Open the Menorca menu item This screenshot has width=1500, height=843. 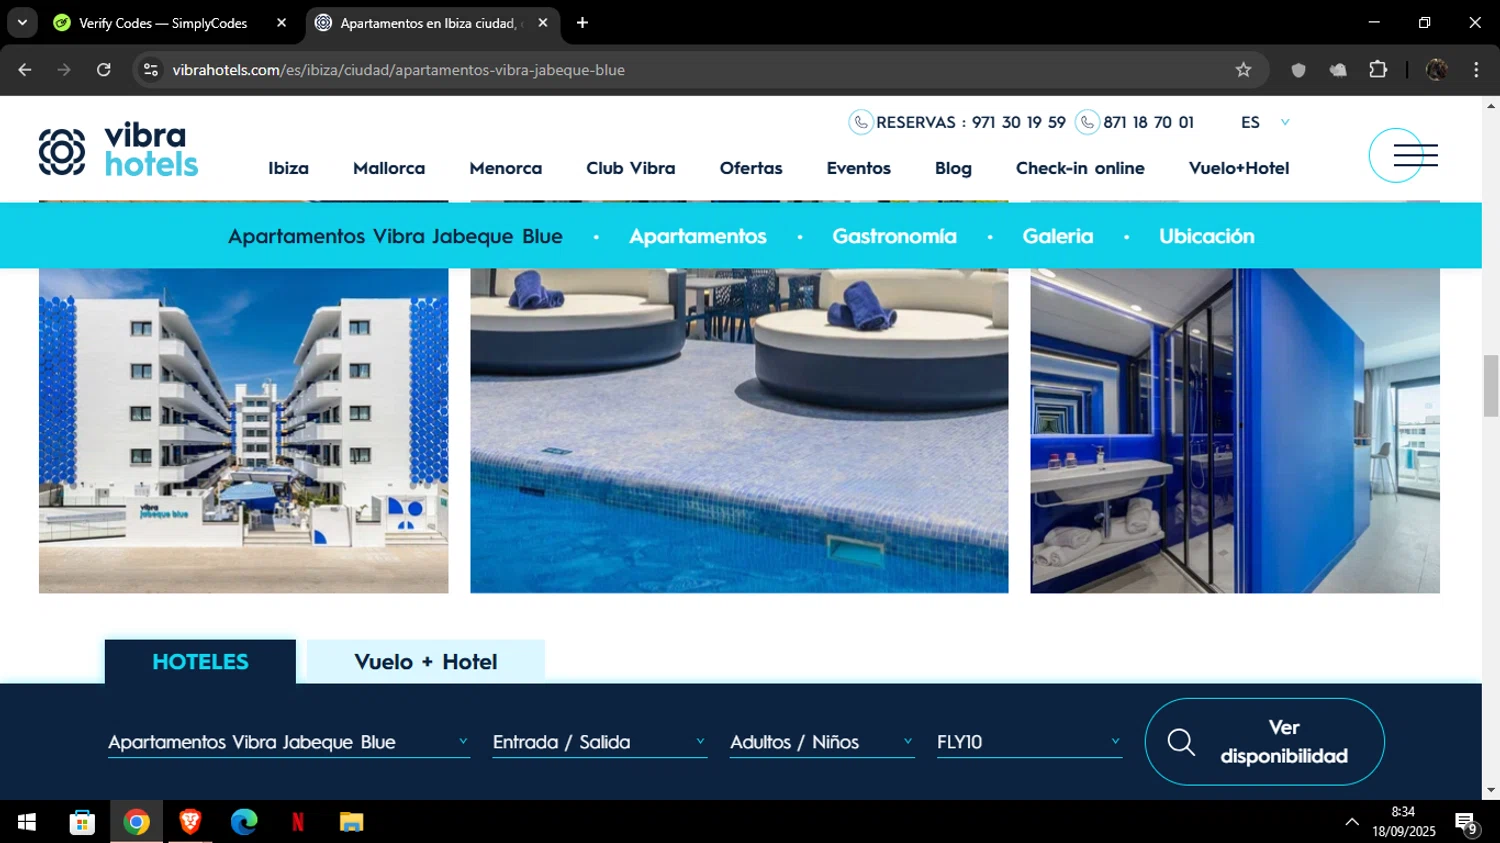click(506, 168)
